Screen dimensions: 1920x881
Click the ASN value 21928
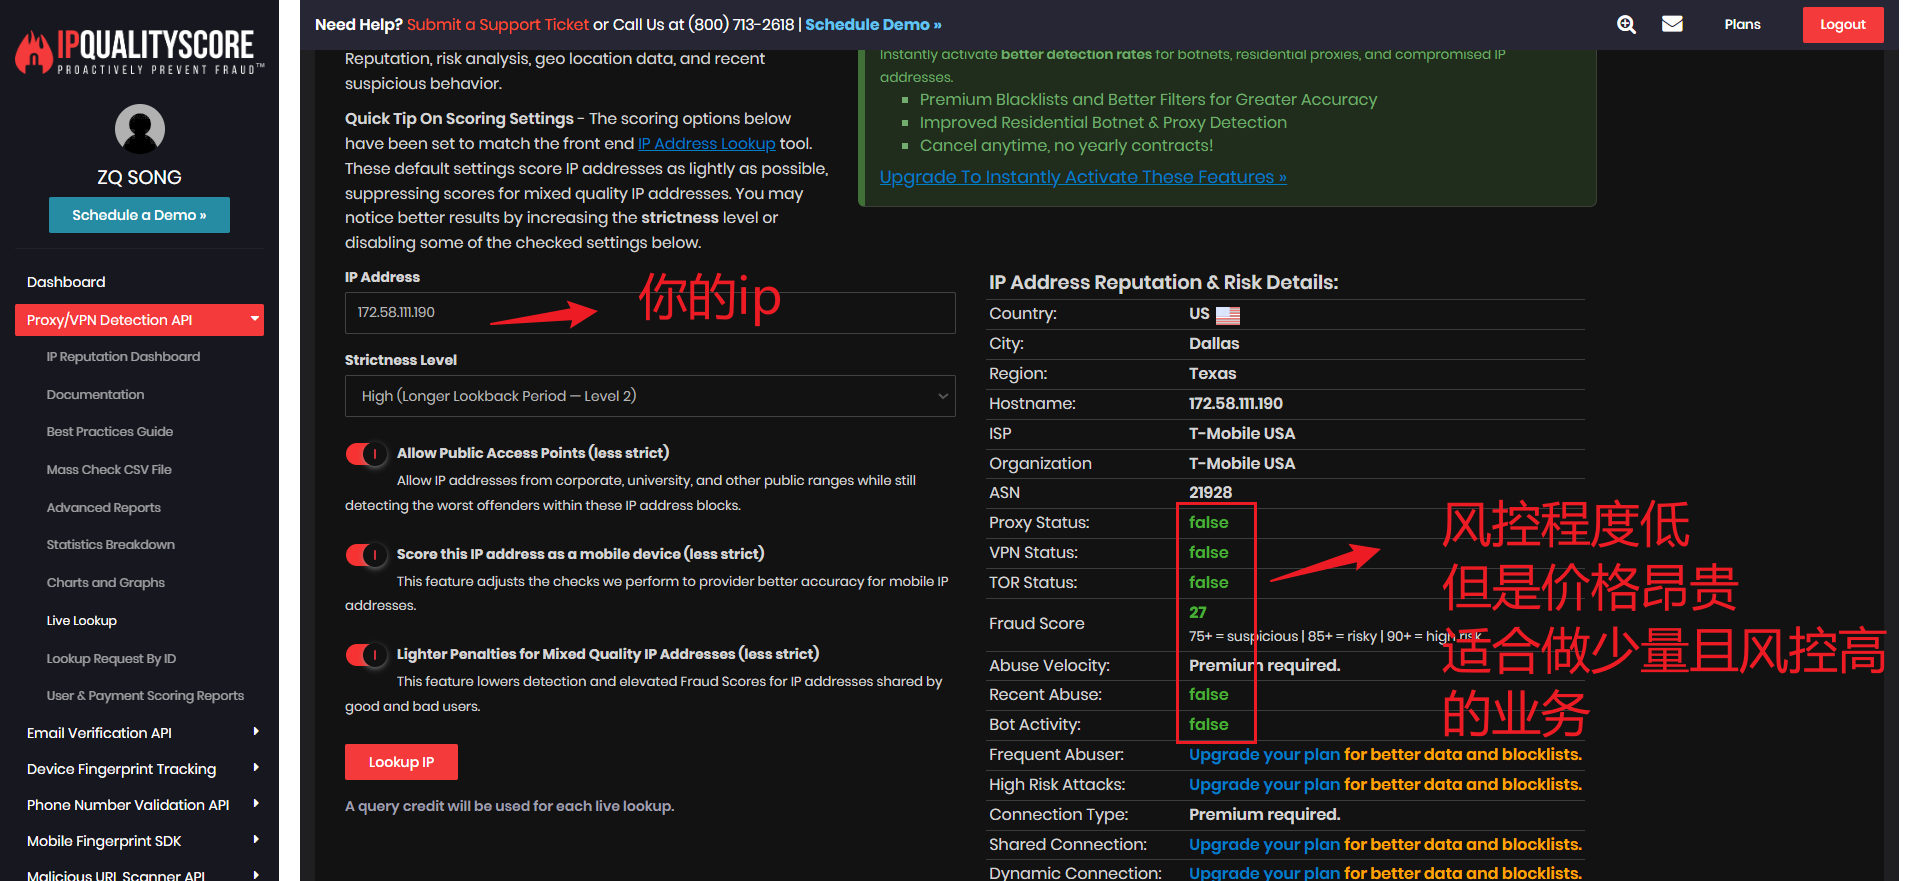coord(1210,493)
